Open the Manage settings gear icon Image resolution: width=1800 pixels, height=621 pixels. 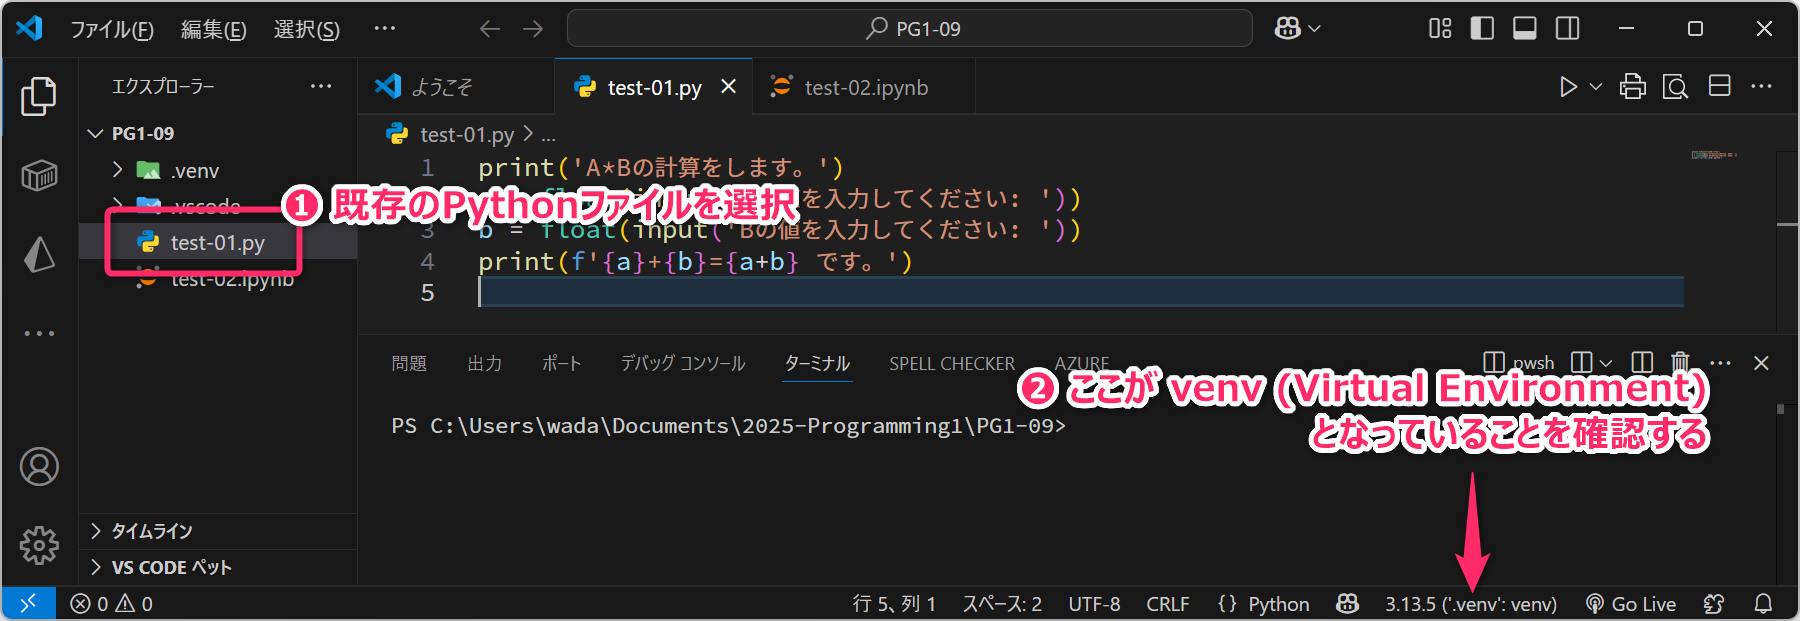[x=39, y=545]
